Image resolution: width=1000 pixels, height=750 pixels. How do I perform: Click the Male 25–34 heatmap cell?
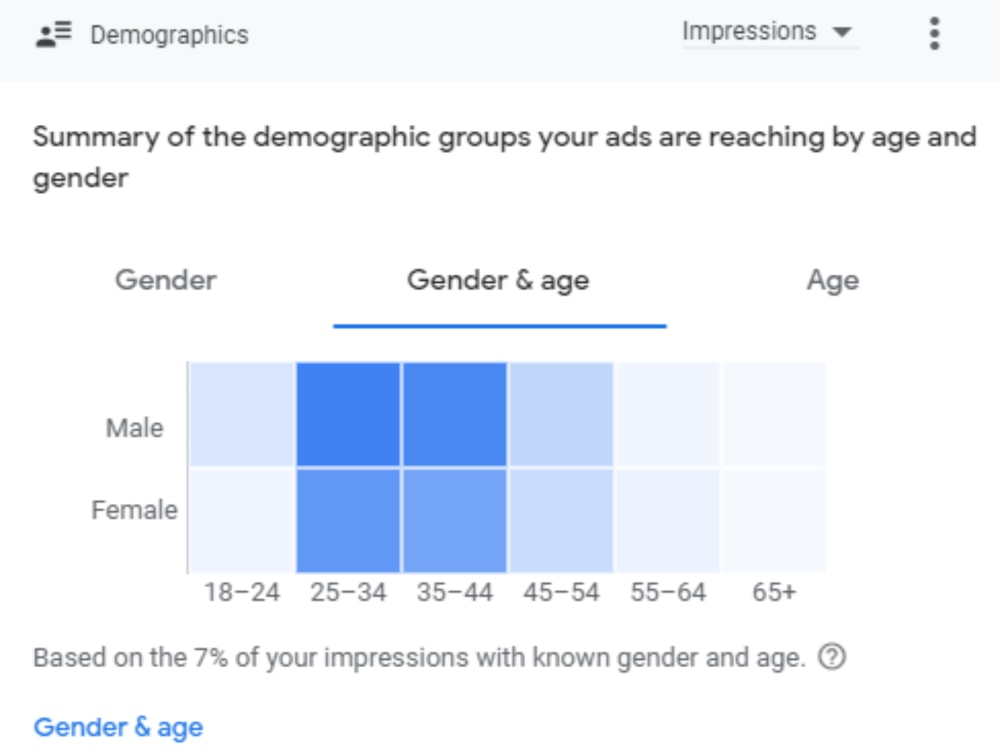click(x=348, y=415)
